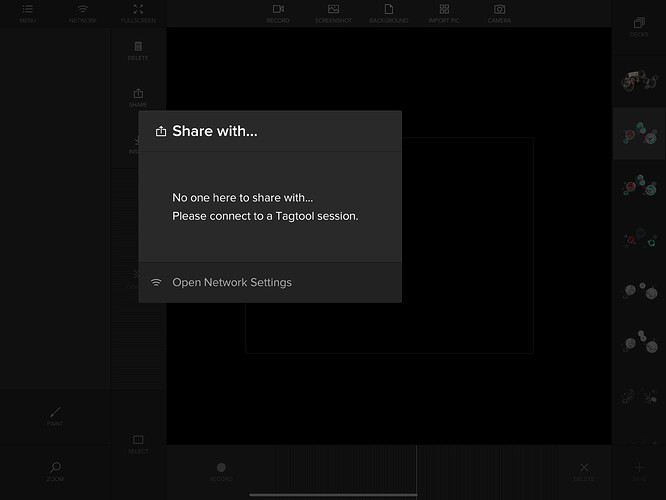Tap the Network wifi icon in top bar
666x500 pixels.
83,13
